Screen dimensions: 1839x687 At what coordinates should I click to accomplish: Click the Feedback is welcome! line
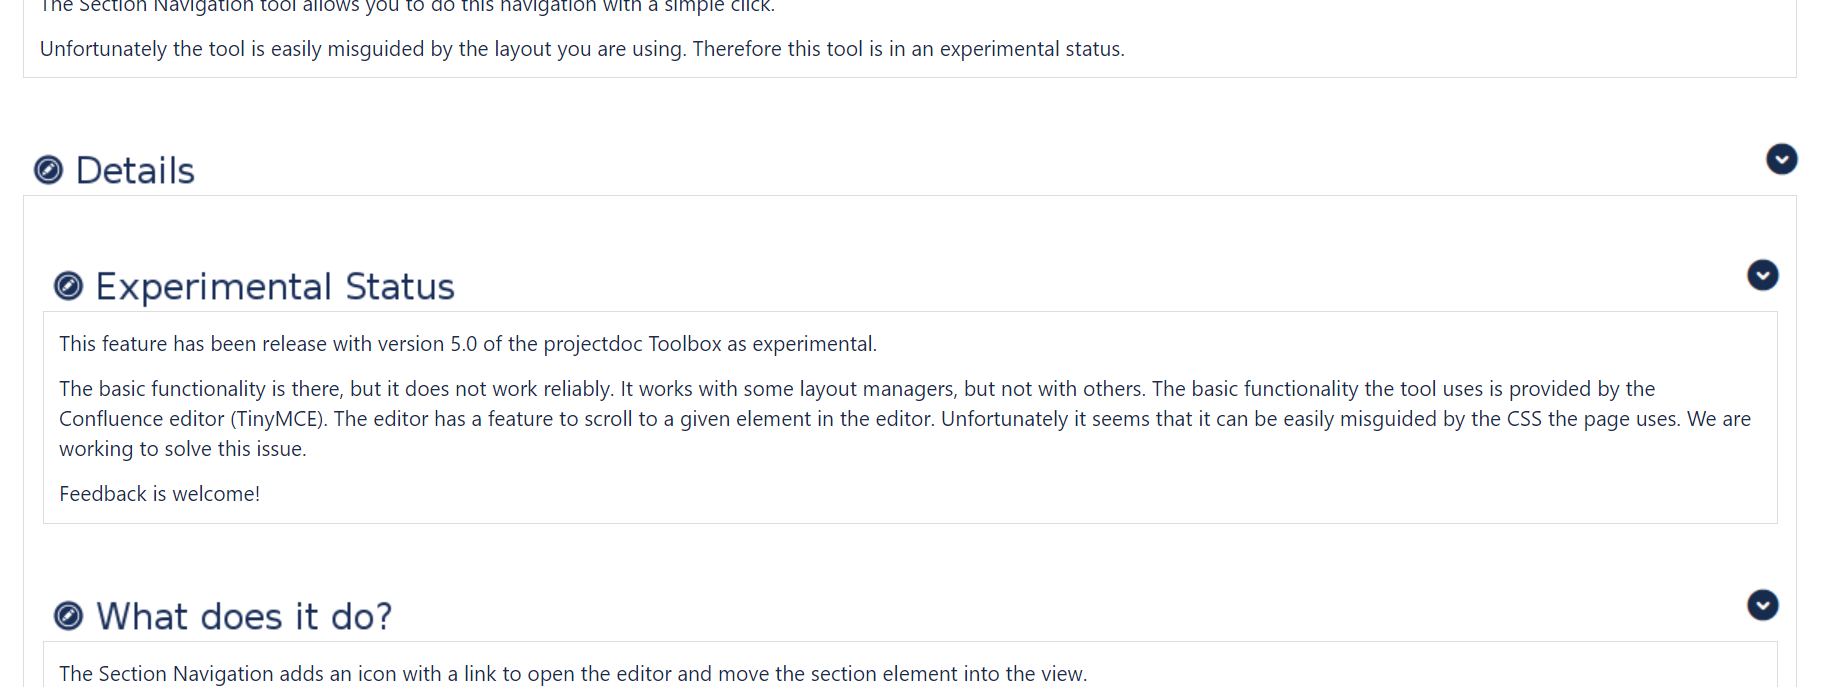159,494
